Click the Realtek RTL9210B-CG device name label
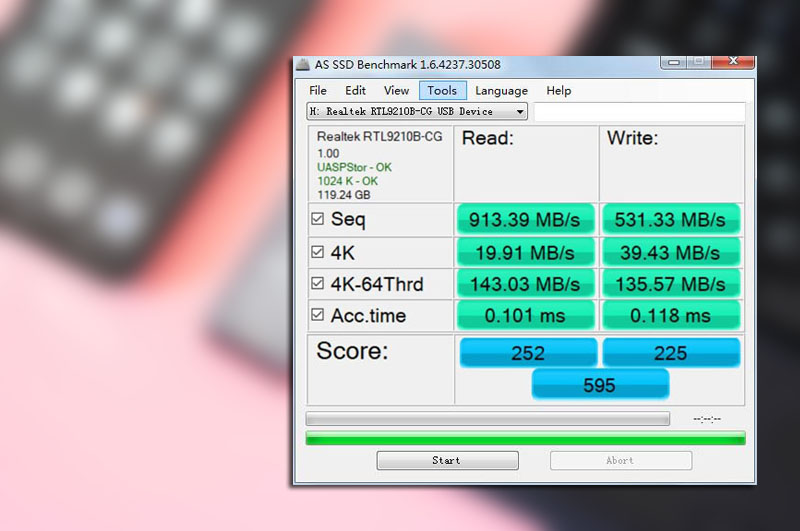 (x=380, y=137)
